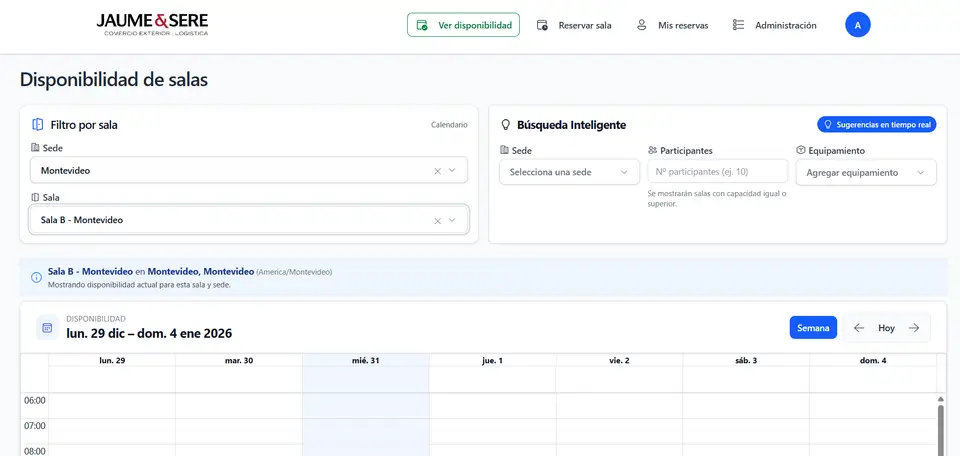The image size is (960, 456).
Task: Click the Búsqueda Inteligente lightbulb icon
Action: 506,125
